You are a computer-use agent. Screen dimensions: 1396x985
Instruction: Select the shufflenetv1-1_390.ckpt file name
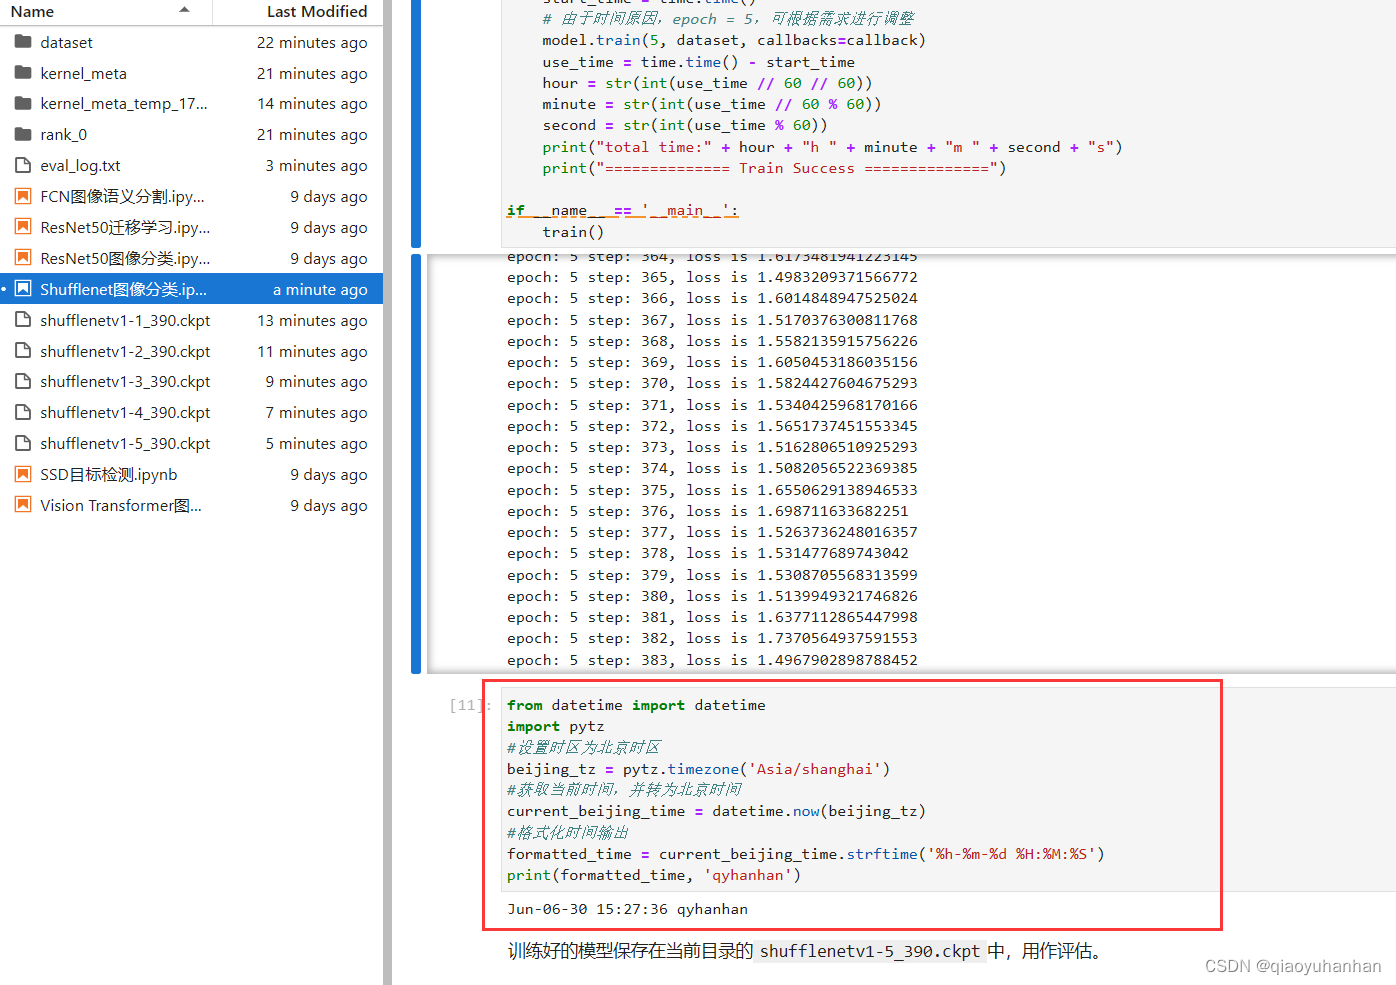(125, 320)
